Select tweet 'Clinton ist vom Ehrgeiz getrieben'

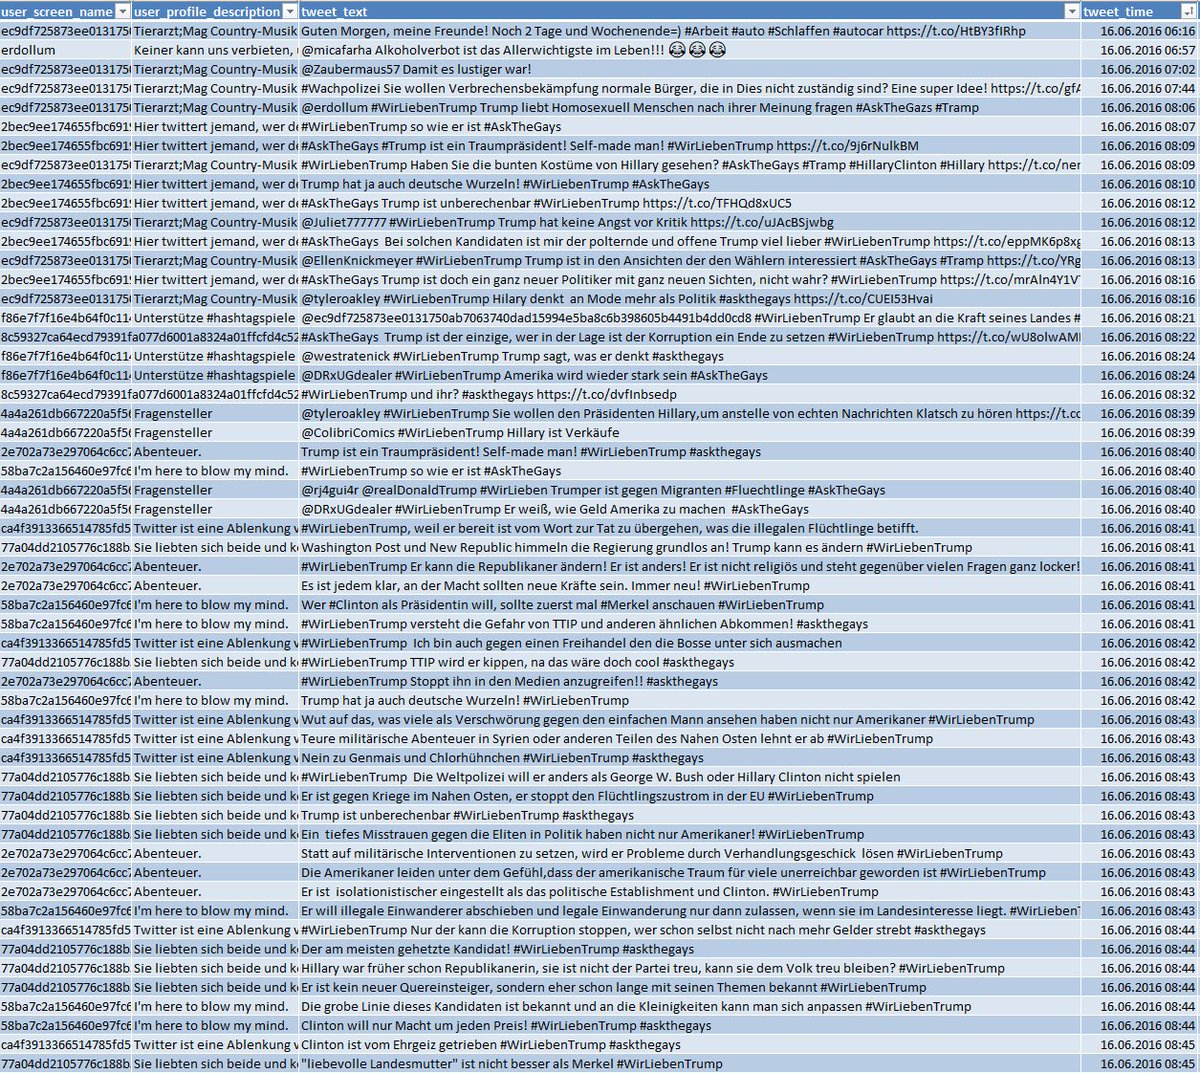[690, 1044]
